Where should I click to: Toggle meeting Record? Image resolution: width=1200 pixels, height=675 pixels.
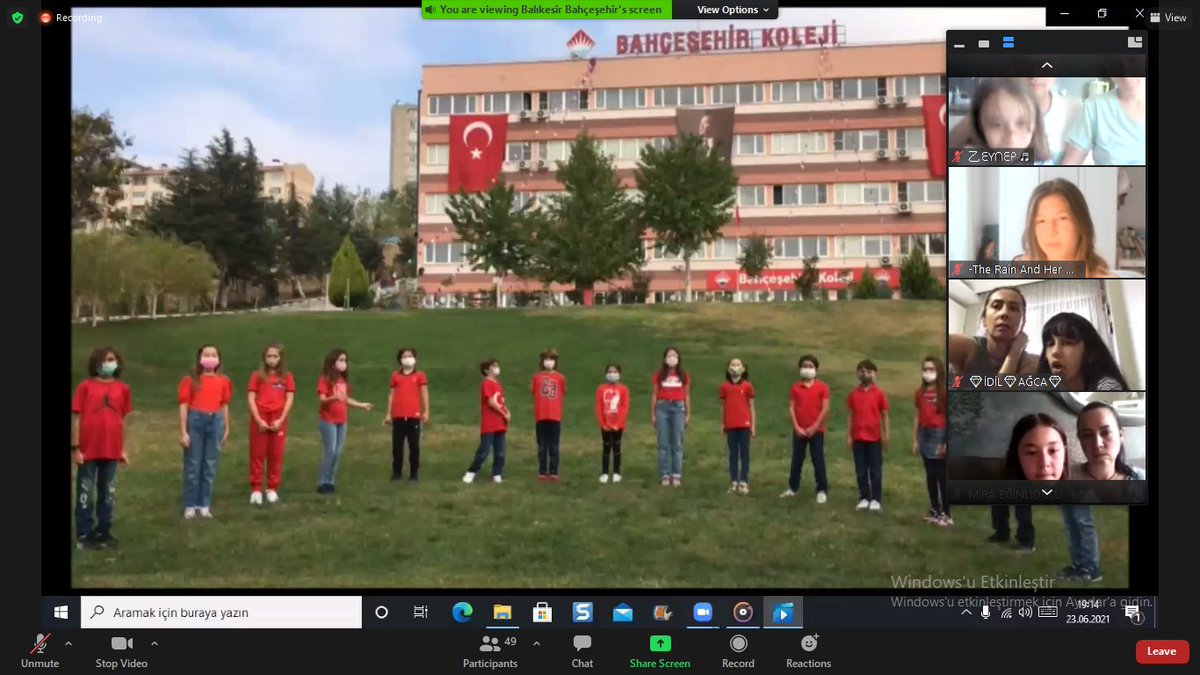tap(738, 651)
